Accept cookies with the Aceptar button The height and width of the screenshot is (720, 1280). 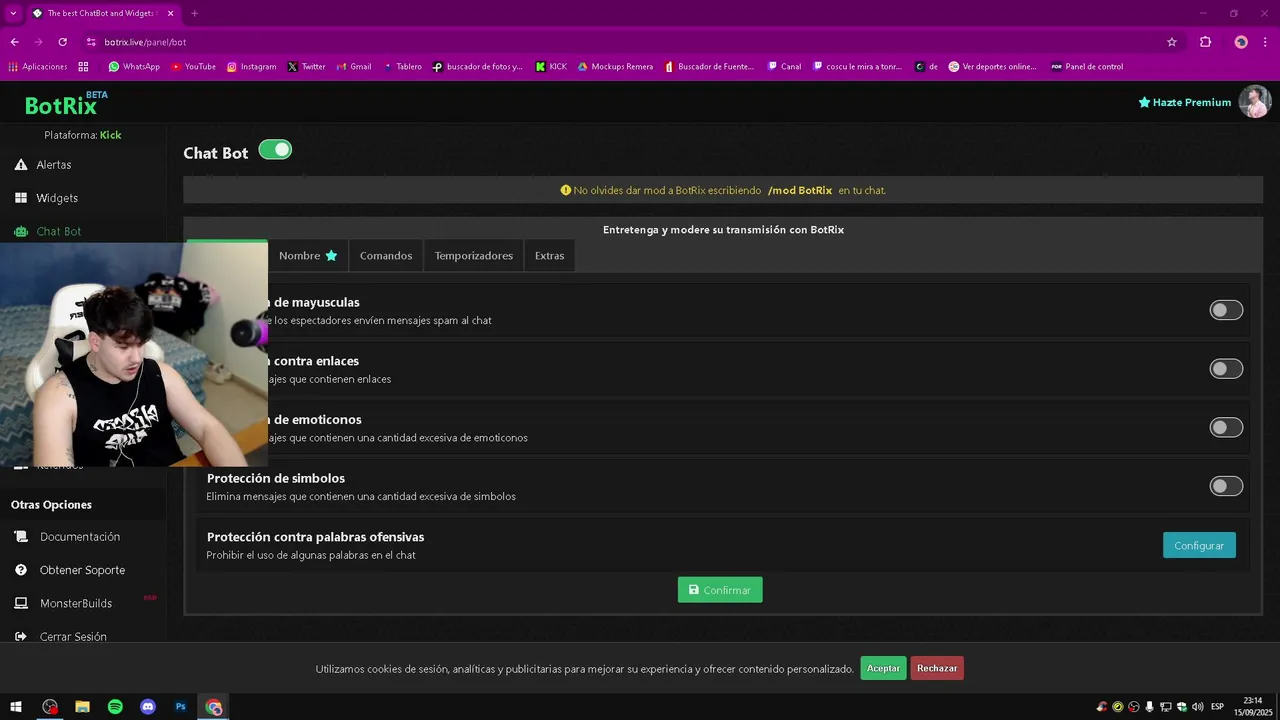[883, 668]
